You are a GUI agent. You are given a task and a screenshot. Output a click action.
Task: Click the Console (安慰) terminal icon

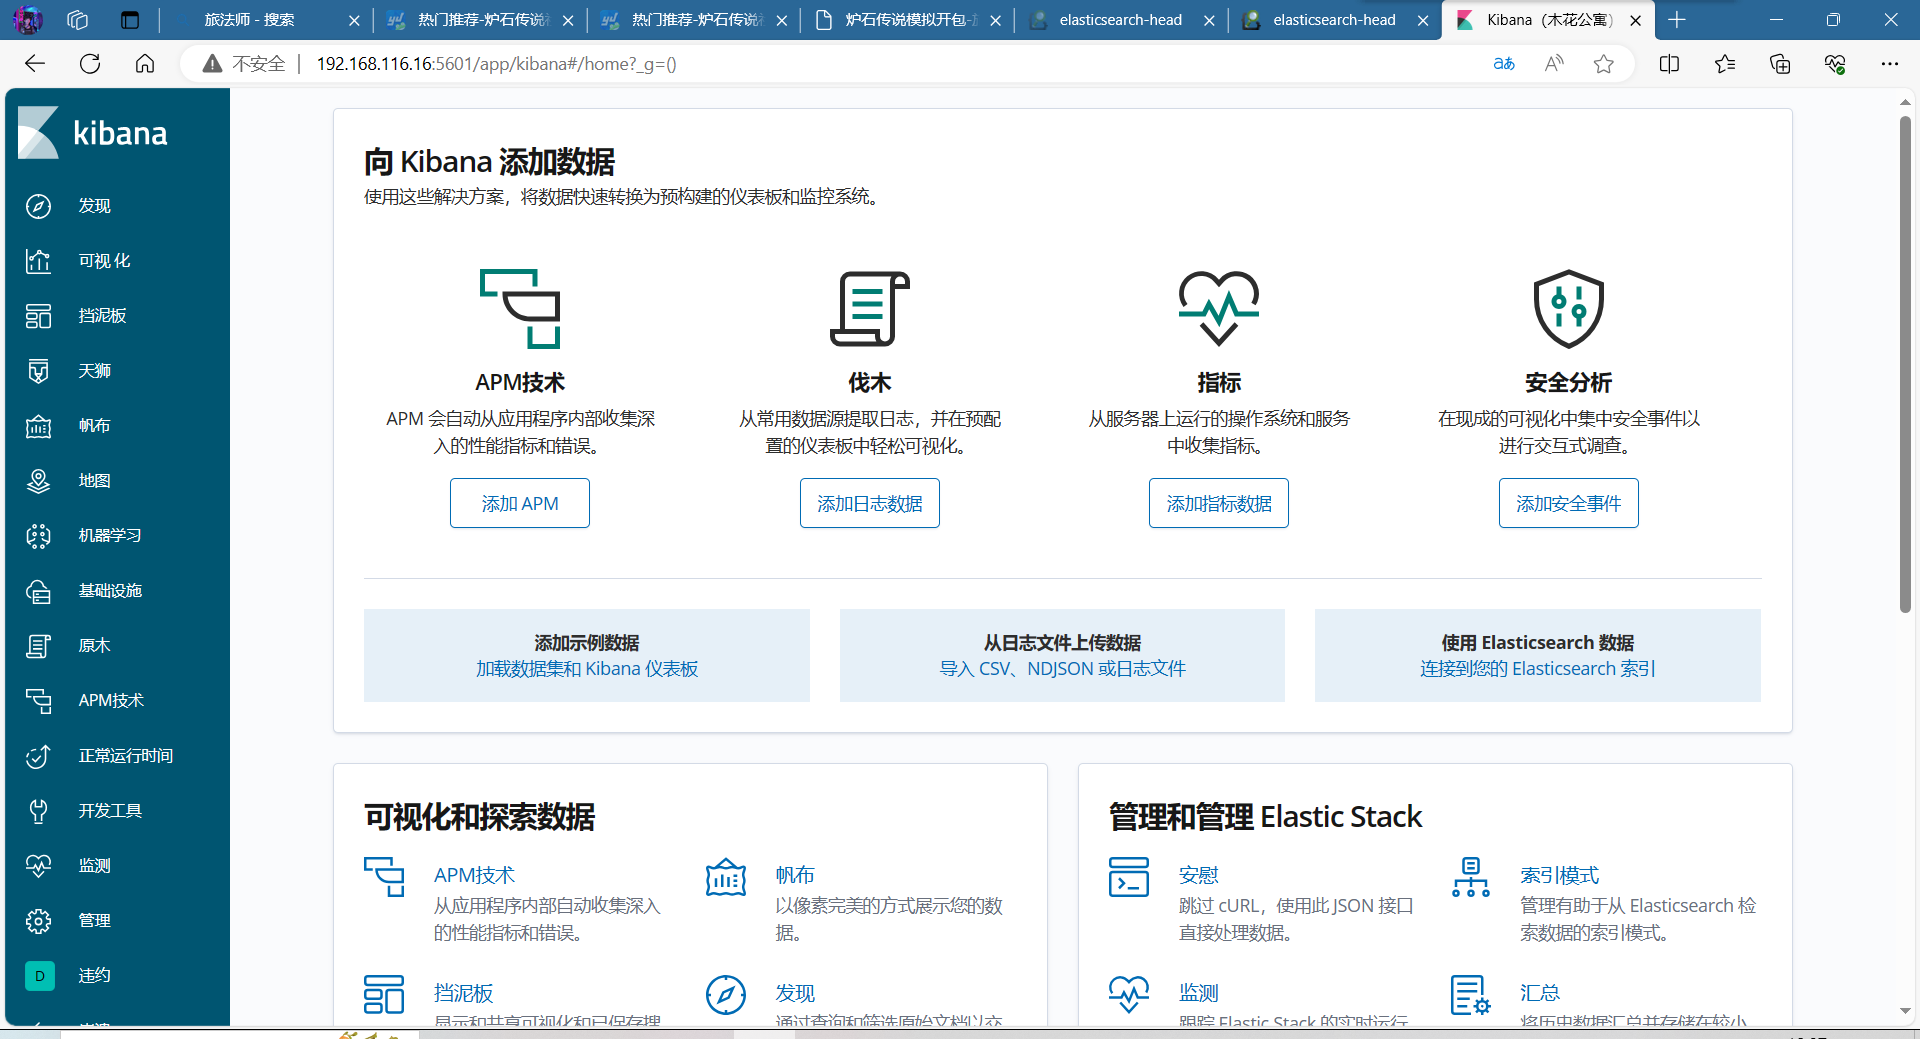1129,877
